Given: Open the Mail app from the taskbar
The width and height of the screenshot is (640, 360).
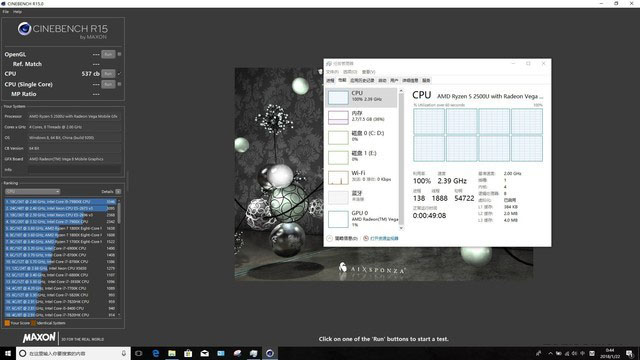Looking at the screenshot, I should tap(204, 353).
